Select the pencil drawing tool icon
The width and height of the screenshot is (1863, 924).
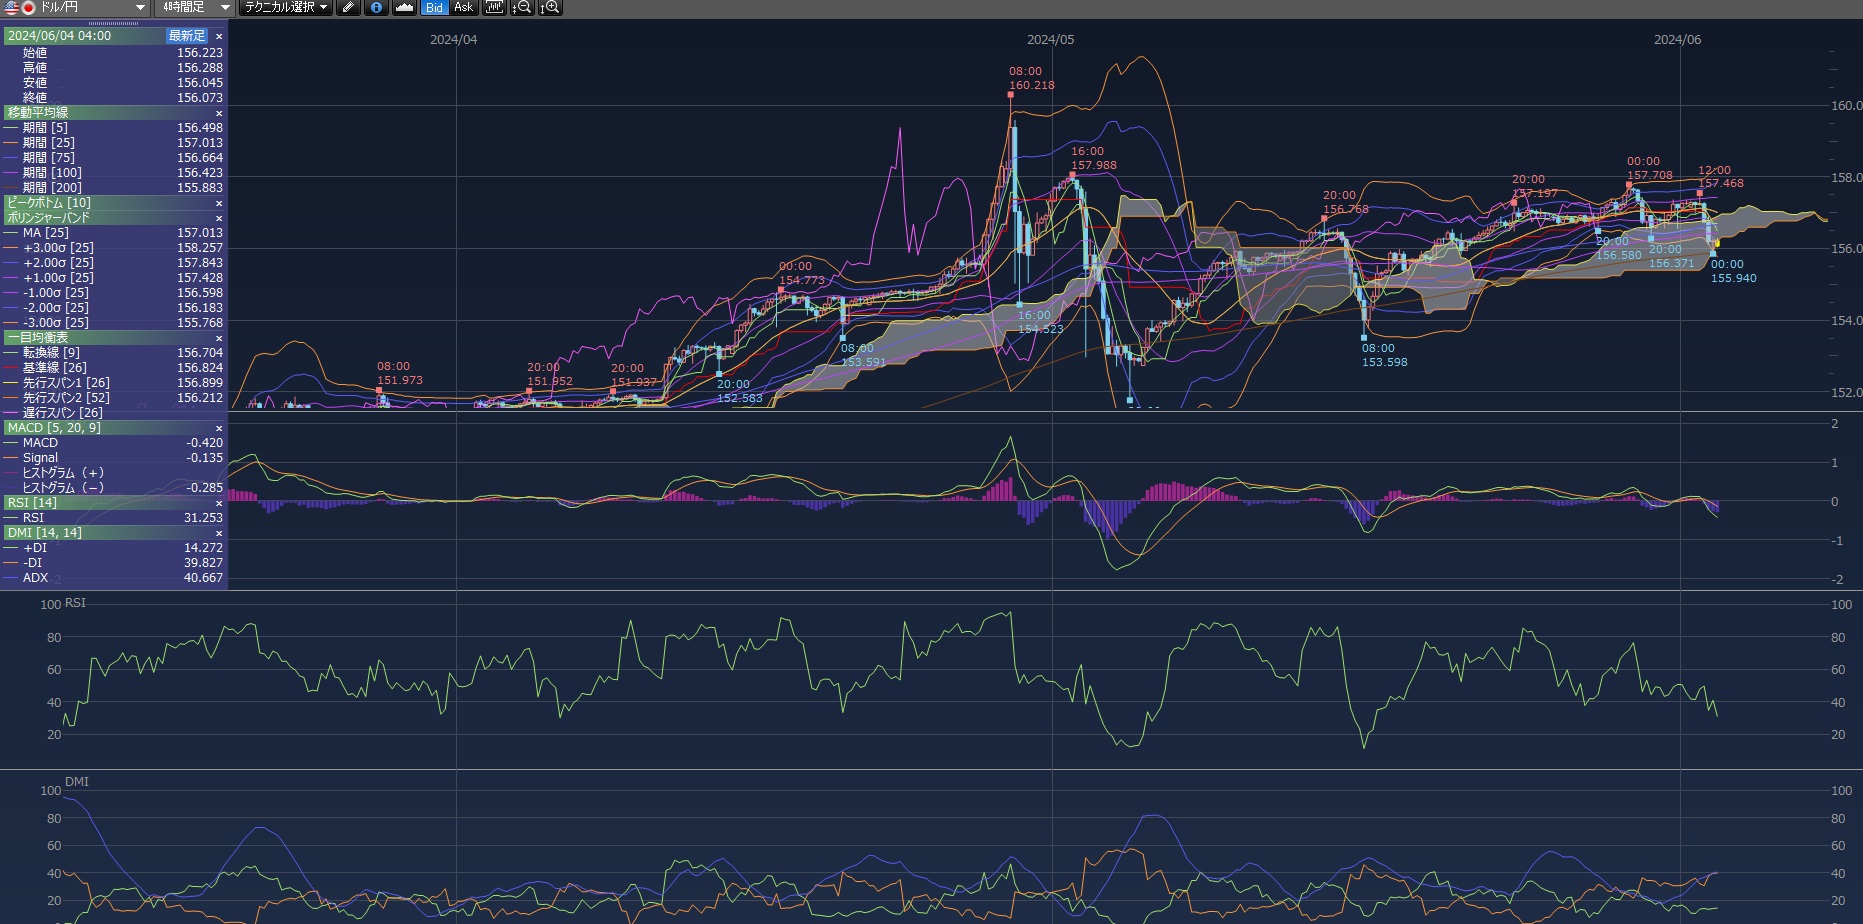(x=348, y=8)
